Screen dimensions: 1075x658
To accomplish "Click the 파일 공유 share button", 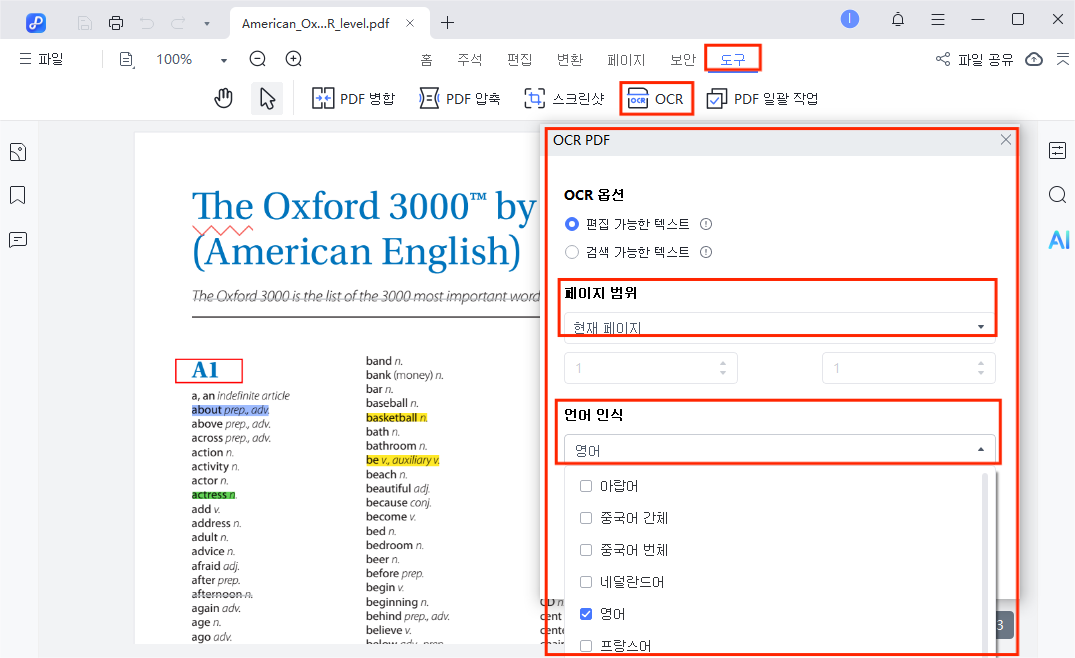I will click(984, 59).
